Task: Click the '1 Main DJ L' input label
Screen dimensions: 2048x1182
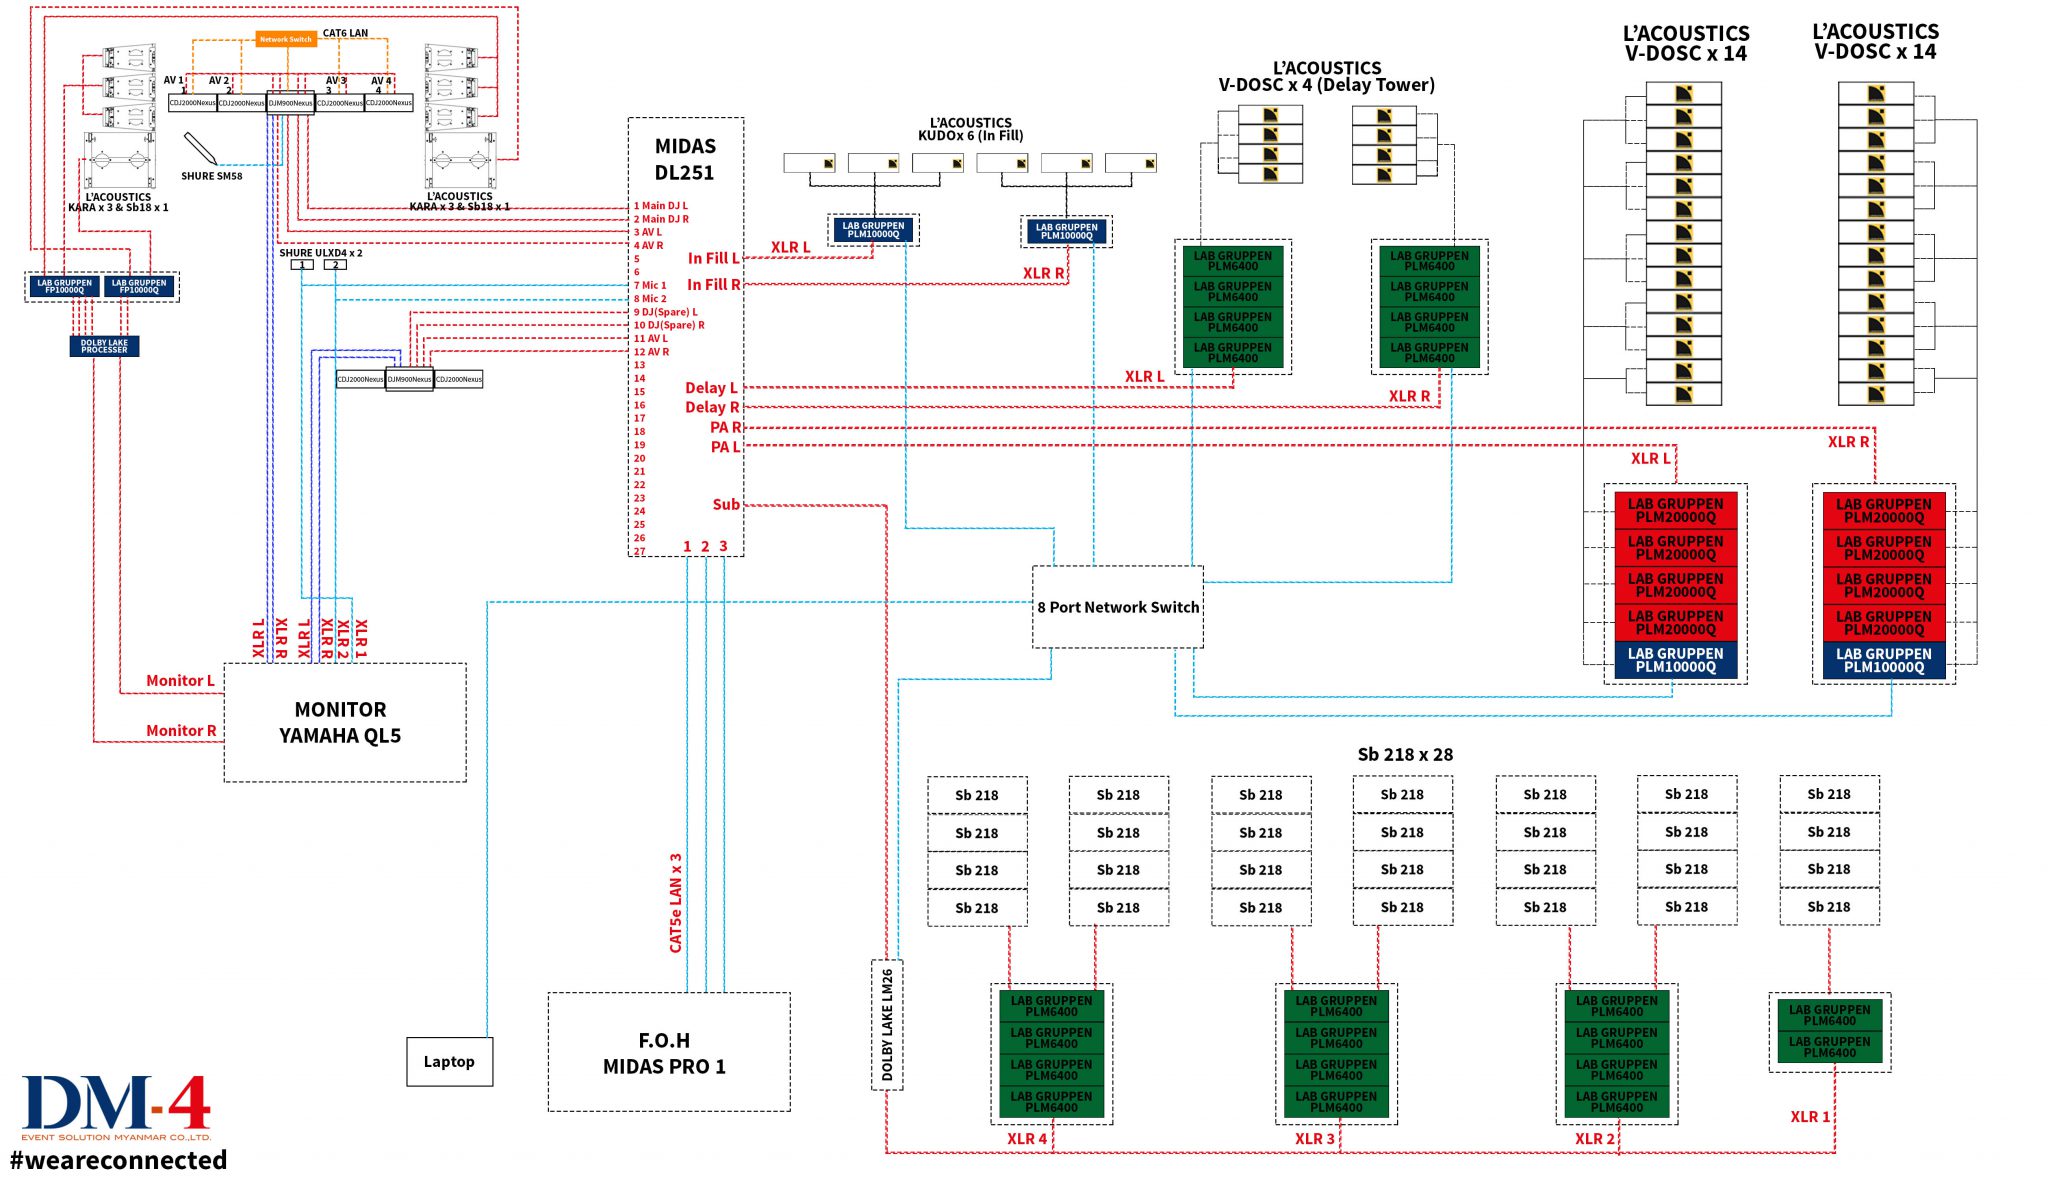Action: [661, 206]
